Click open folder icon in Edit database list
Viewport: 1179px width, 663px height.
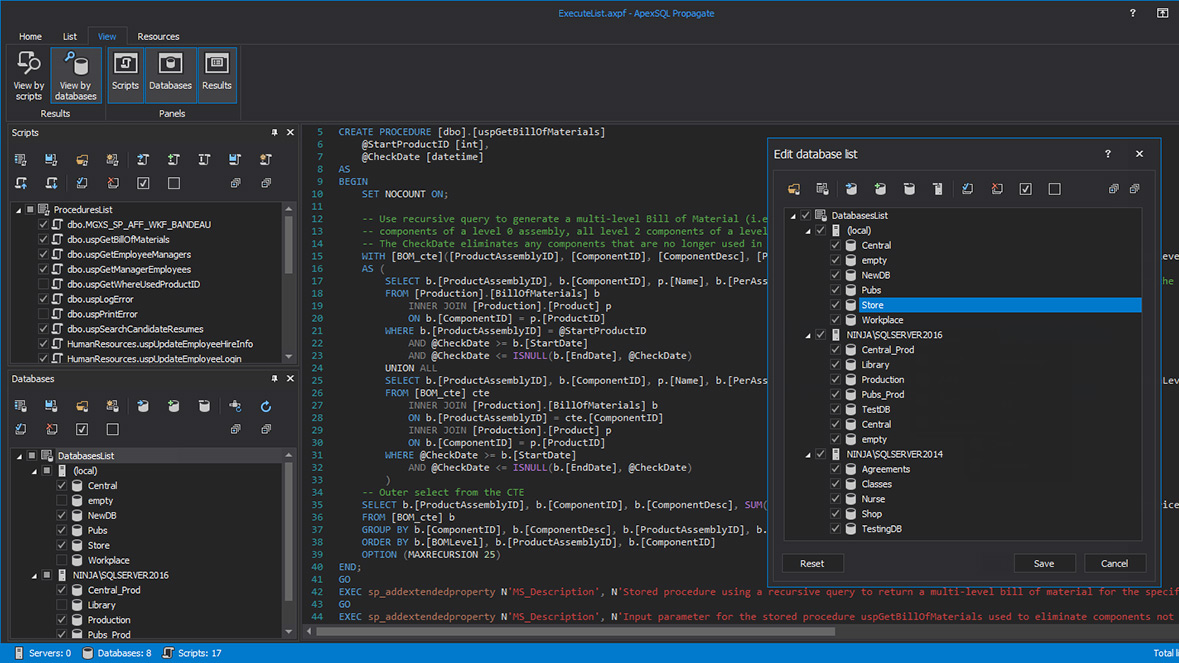tap(794, 189)
